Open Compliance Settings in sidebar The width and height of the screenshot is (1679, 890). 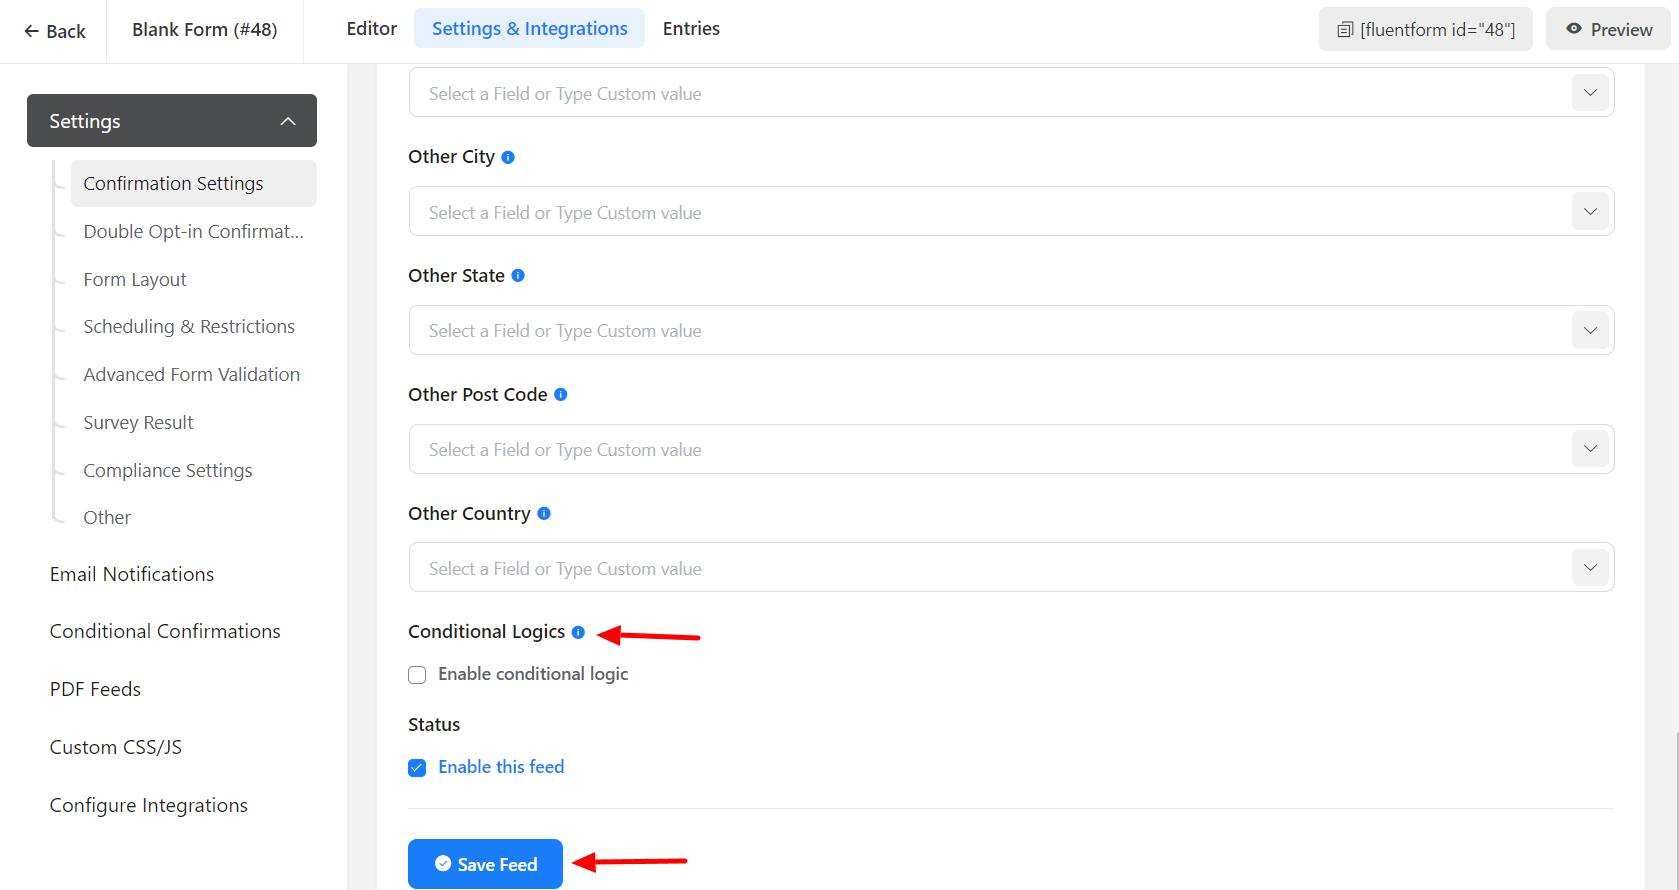pyautogui.click(x=168, y=470)
